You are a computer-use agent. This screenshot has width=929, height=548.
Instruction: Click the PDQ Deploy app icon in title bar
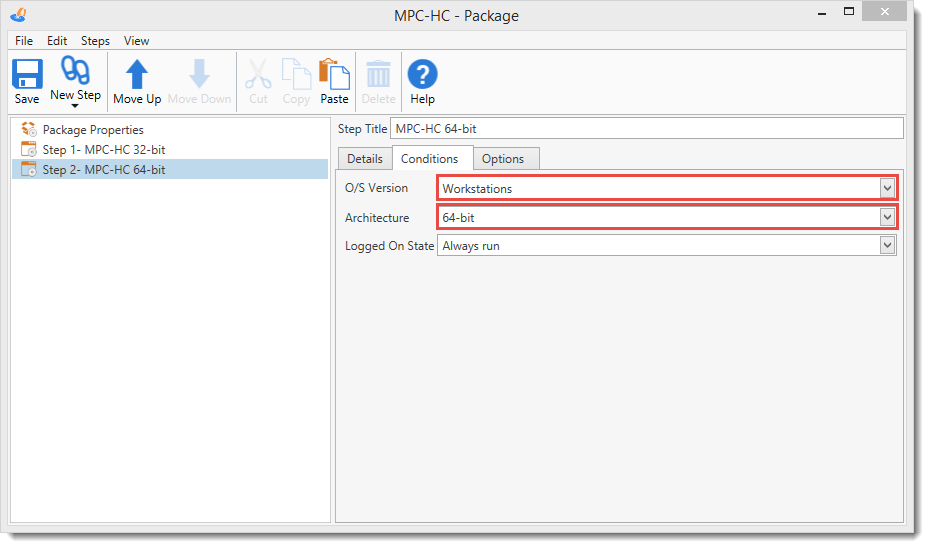(18, 14)
